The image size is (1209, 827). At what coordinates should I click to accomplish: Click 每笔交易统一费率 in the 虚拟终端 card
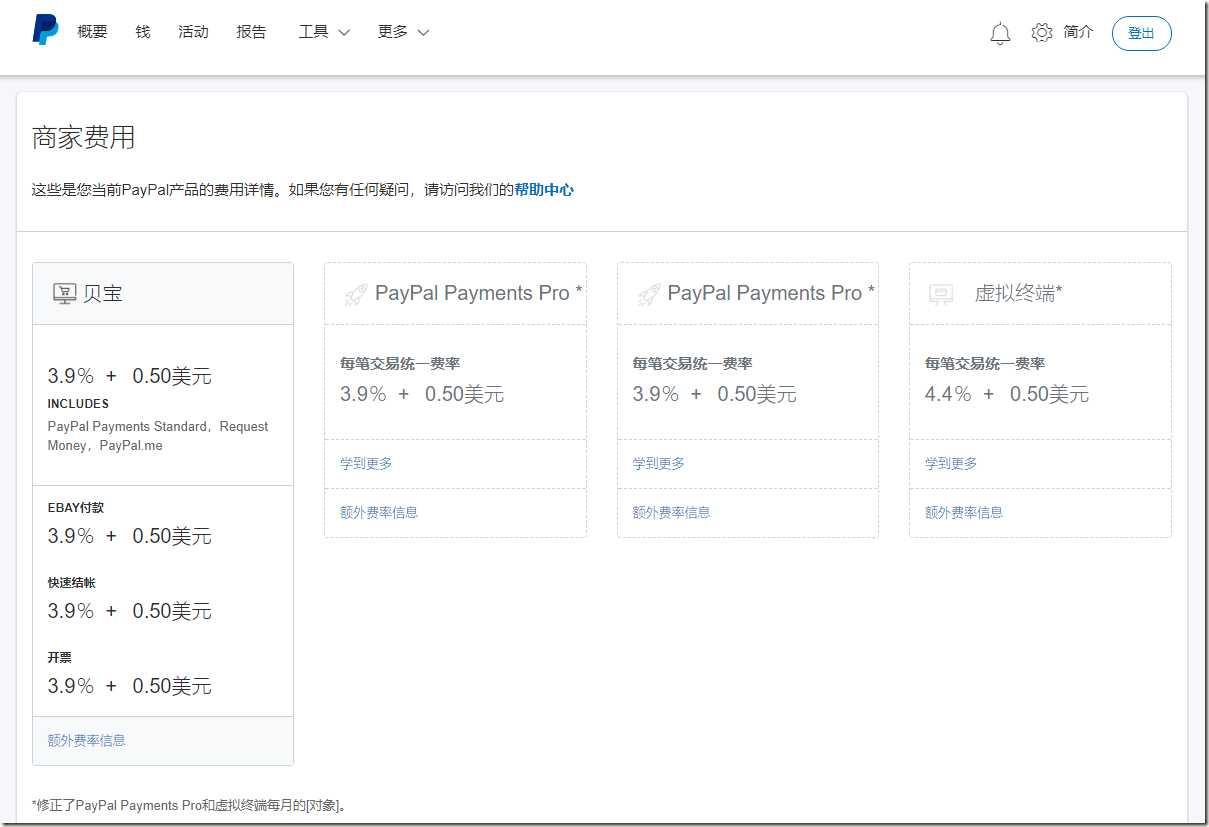(x=985, y=364)
